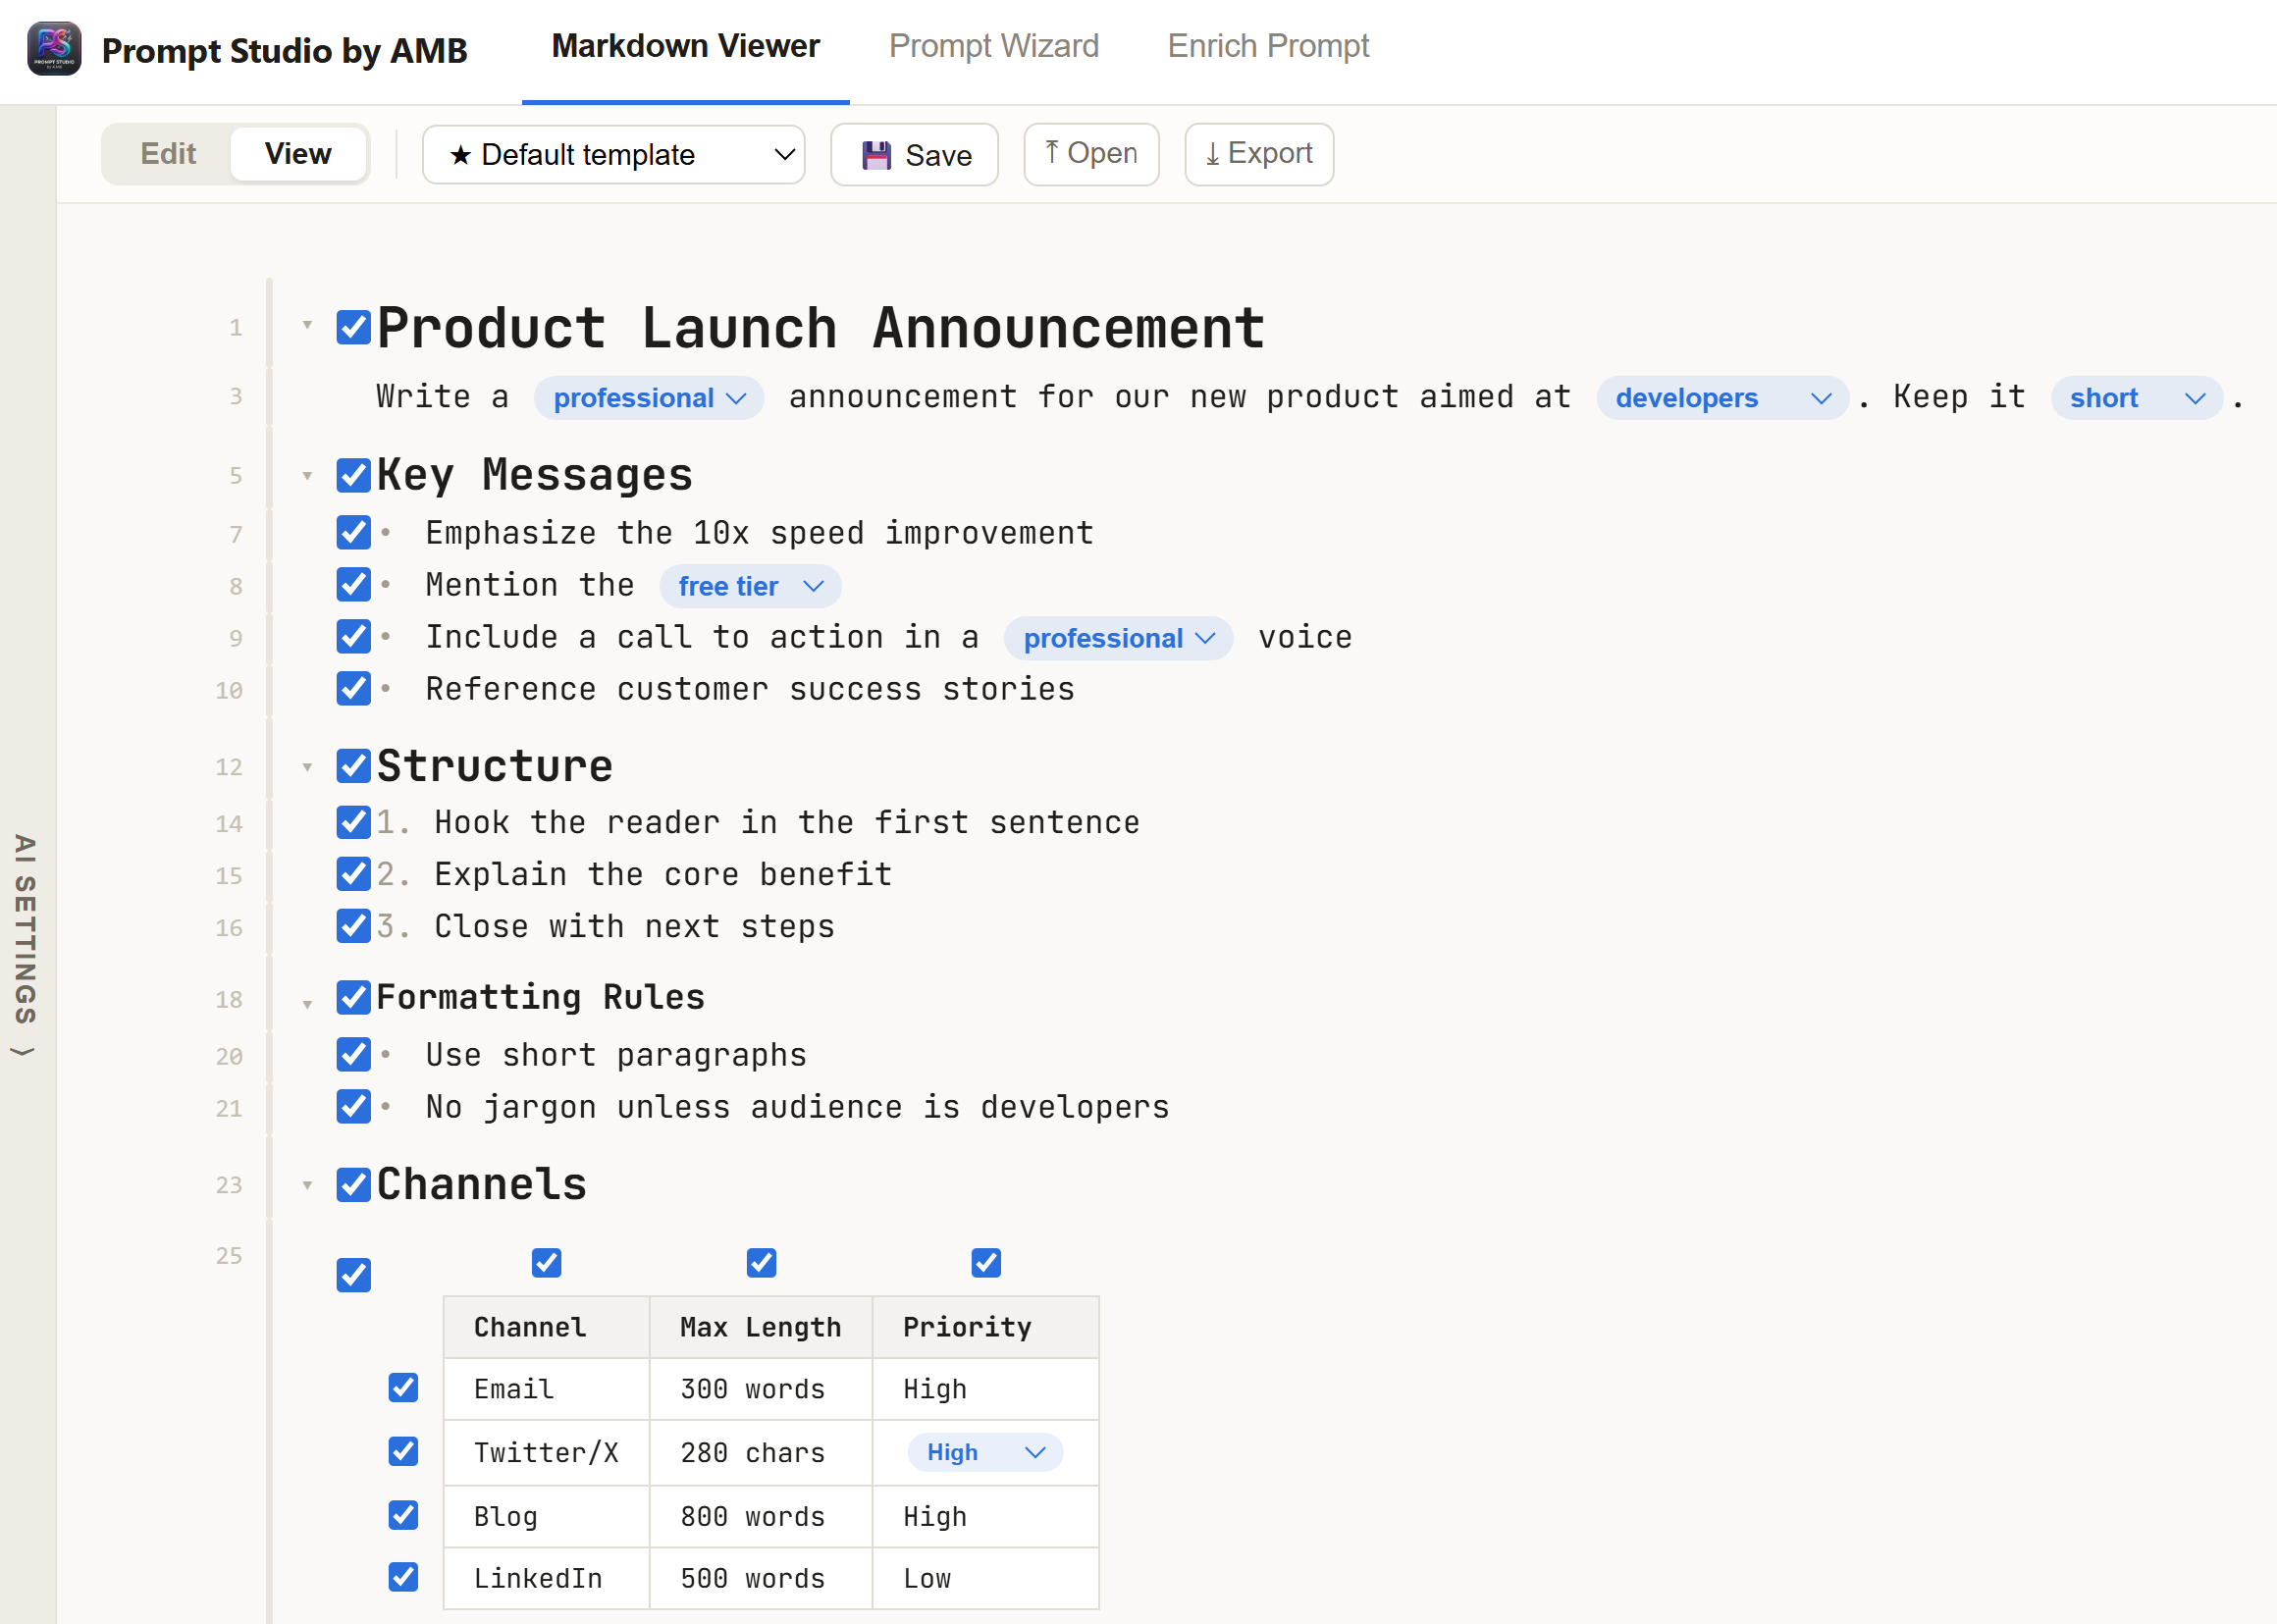The width and height of the screenshot is (2277, 1624).
Task: Open the free tier dropdown
Action: pyautogui.click(x=750, y=586)
